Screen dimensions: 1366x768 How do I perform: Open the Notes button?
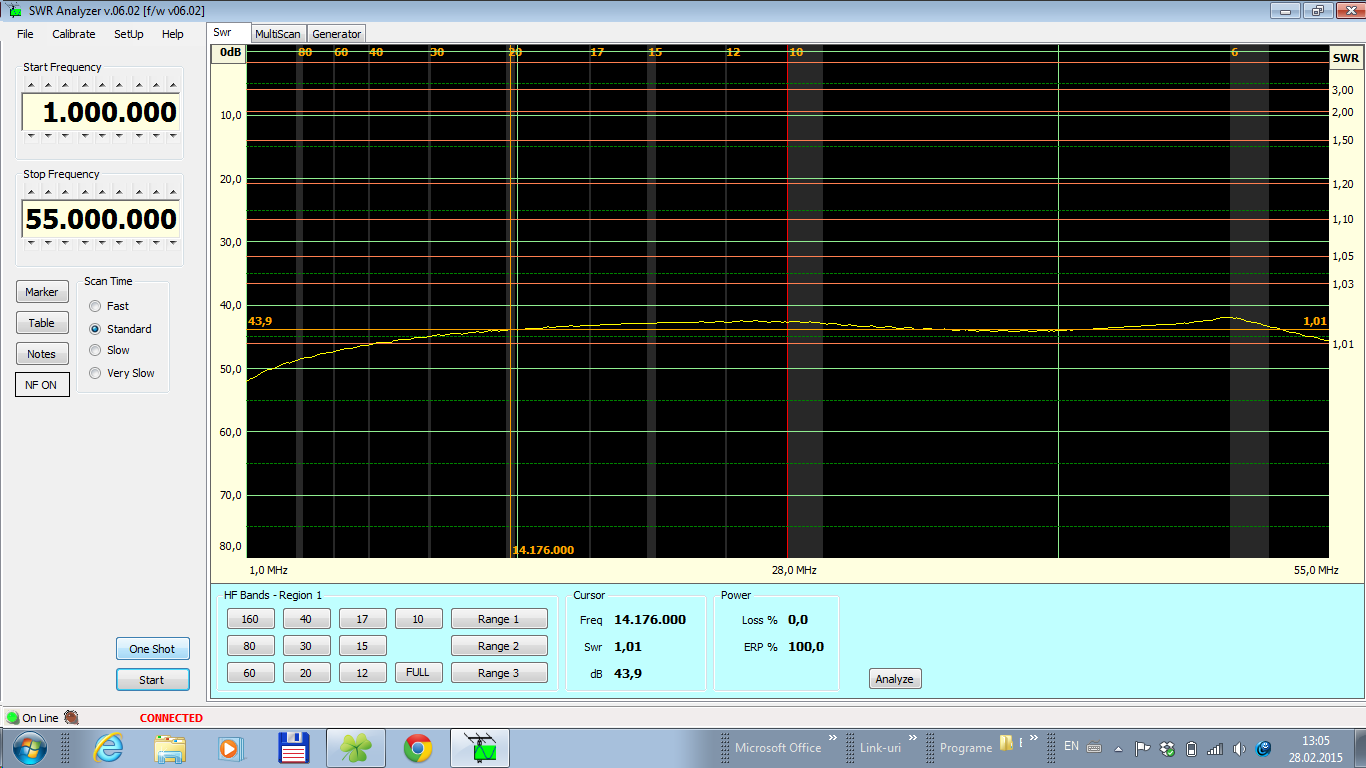(x=42, y=354)
